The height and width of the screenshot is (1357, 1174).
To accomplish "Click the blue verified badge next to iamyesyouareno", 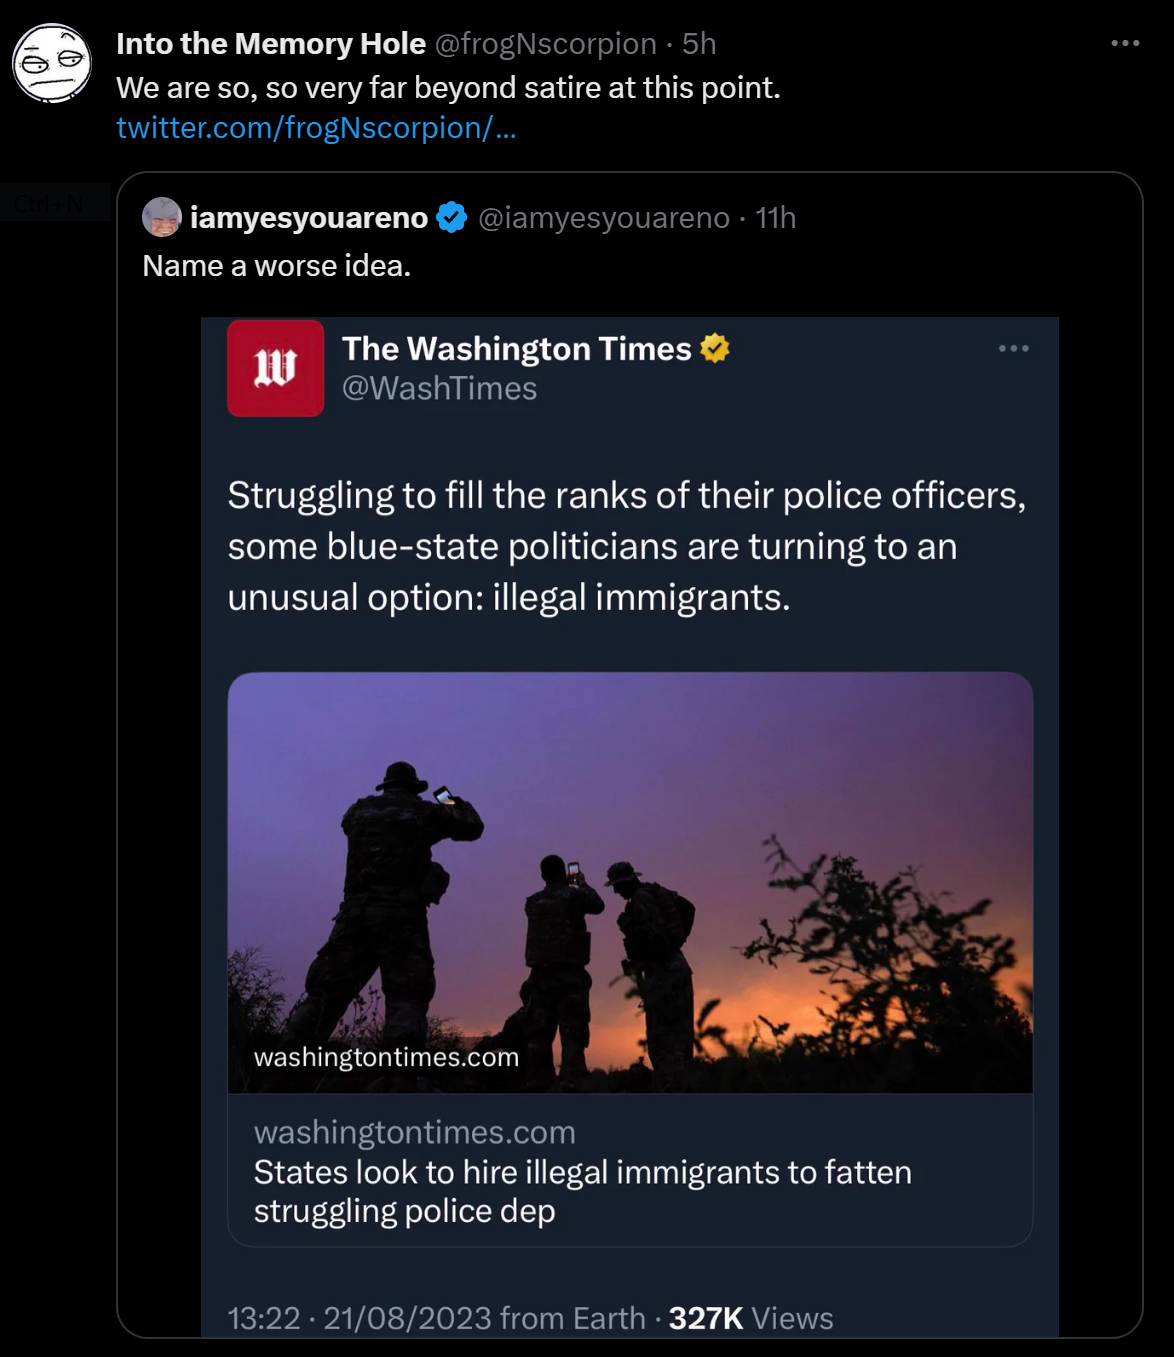I will tap(452, 217).
